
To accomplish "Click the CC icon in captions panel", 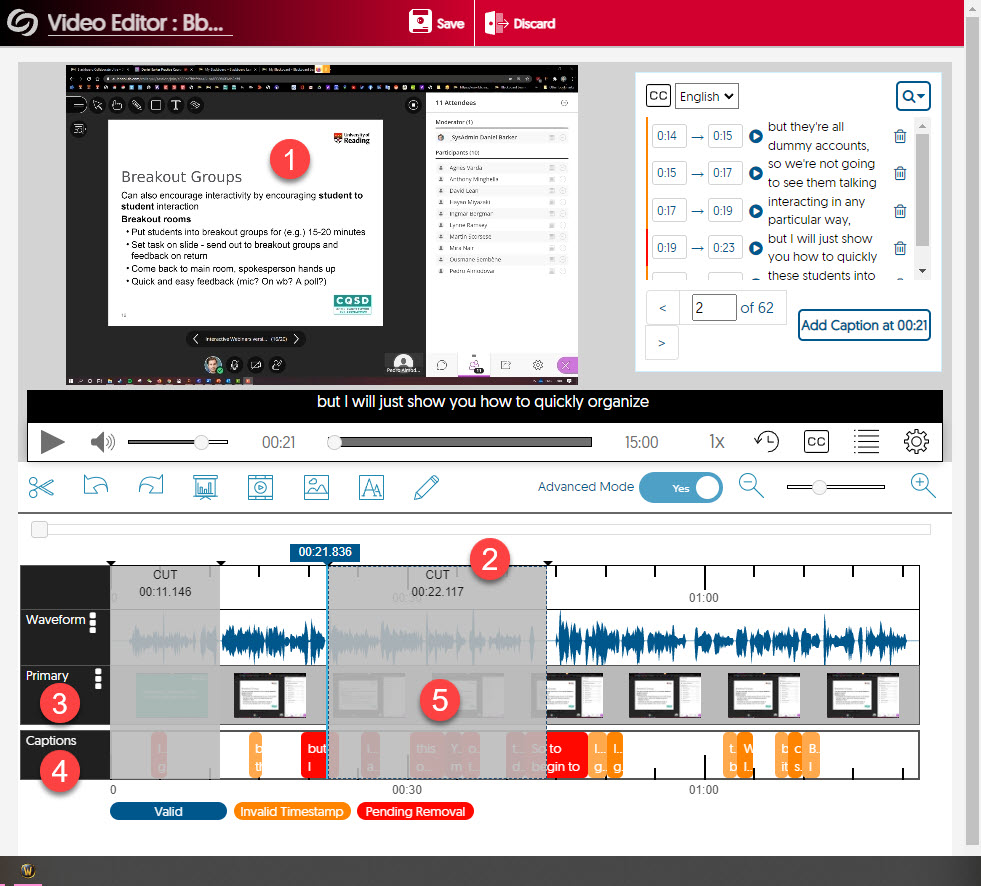I will pos(658,96).
